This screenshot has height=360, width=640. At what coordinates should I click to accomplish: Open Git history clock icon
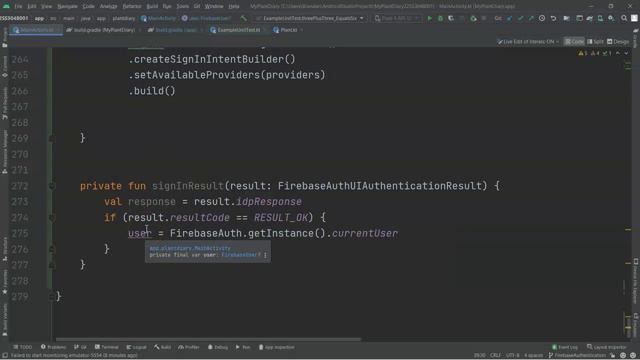[542, 18]
